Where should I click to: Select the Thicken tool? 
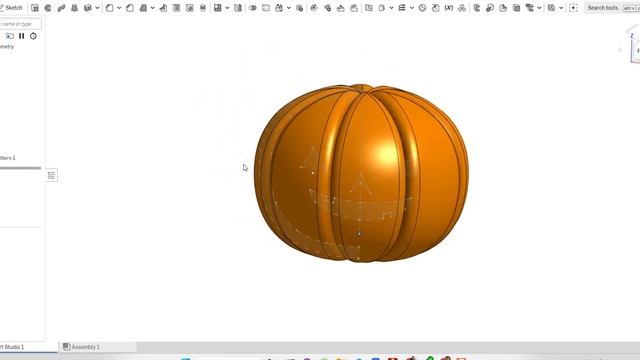pos(87,8)
